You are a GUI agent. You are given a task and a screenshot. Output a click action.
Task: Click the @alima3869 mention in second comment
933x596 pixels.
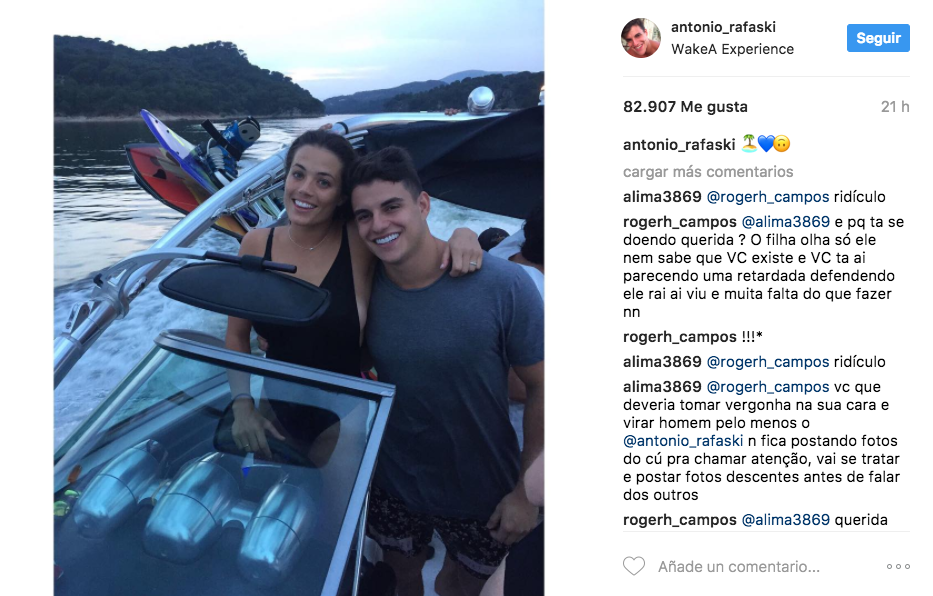click(x=785, y=222)
